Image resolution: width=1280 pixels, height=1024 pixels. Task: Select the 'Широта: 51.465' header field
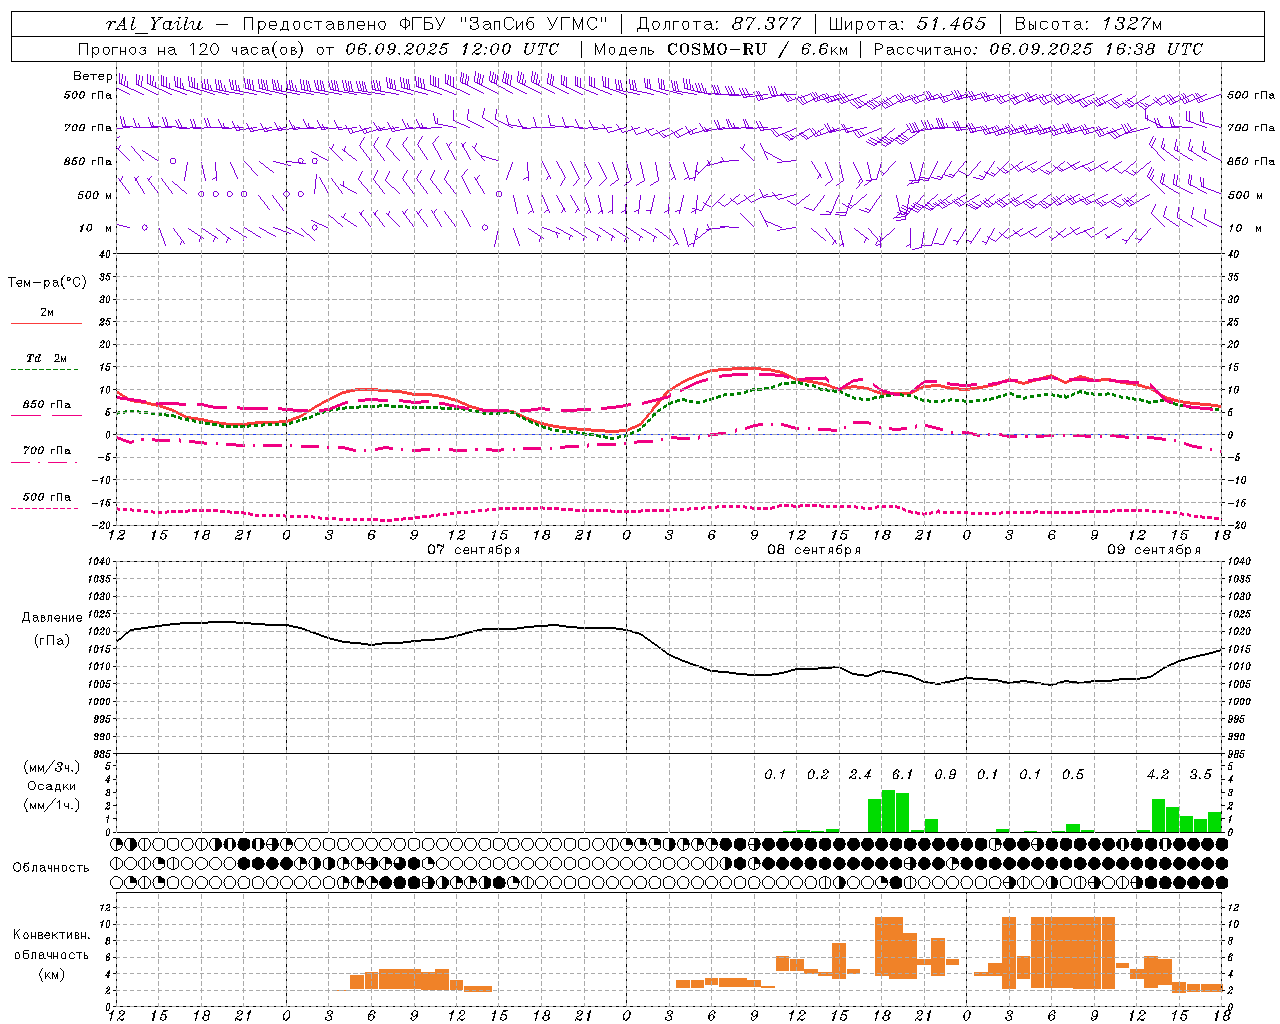coord(906,24)
